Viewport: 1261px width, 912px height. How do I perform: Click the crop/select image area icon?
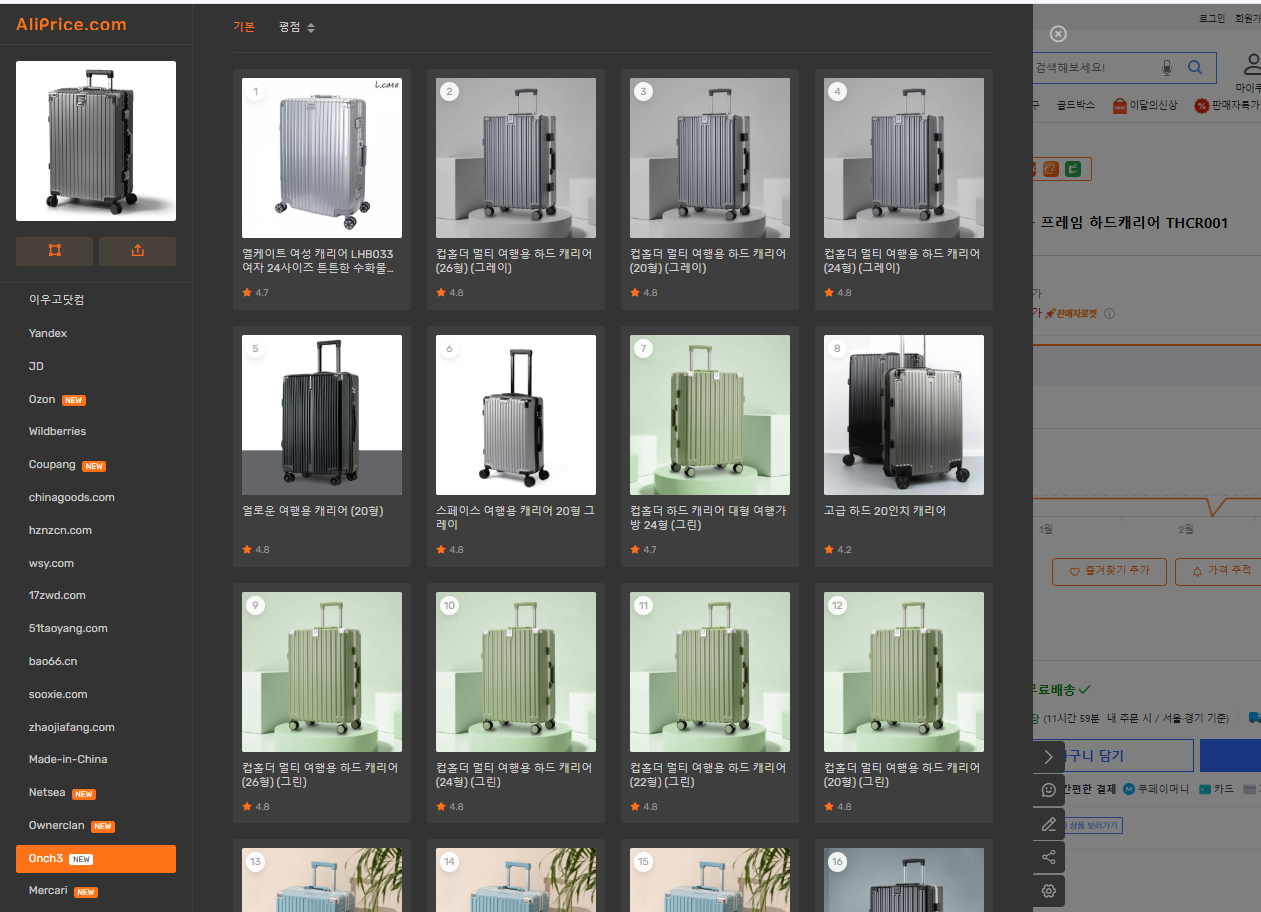(x=55, y=251)
